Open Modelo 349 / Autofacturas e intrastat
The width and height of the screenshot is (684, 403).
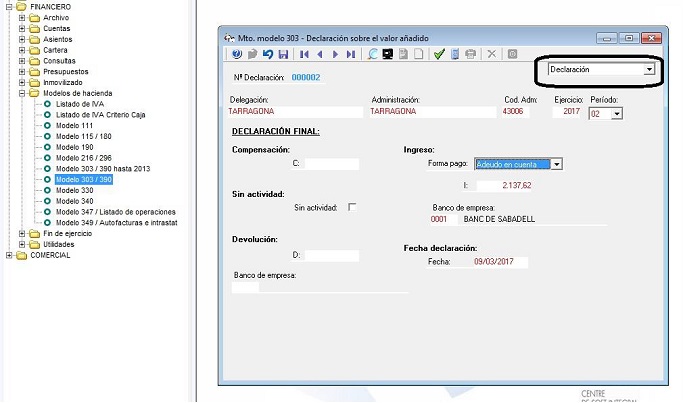pyautogui.click(x=116, y=223)
